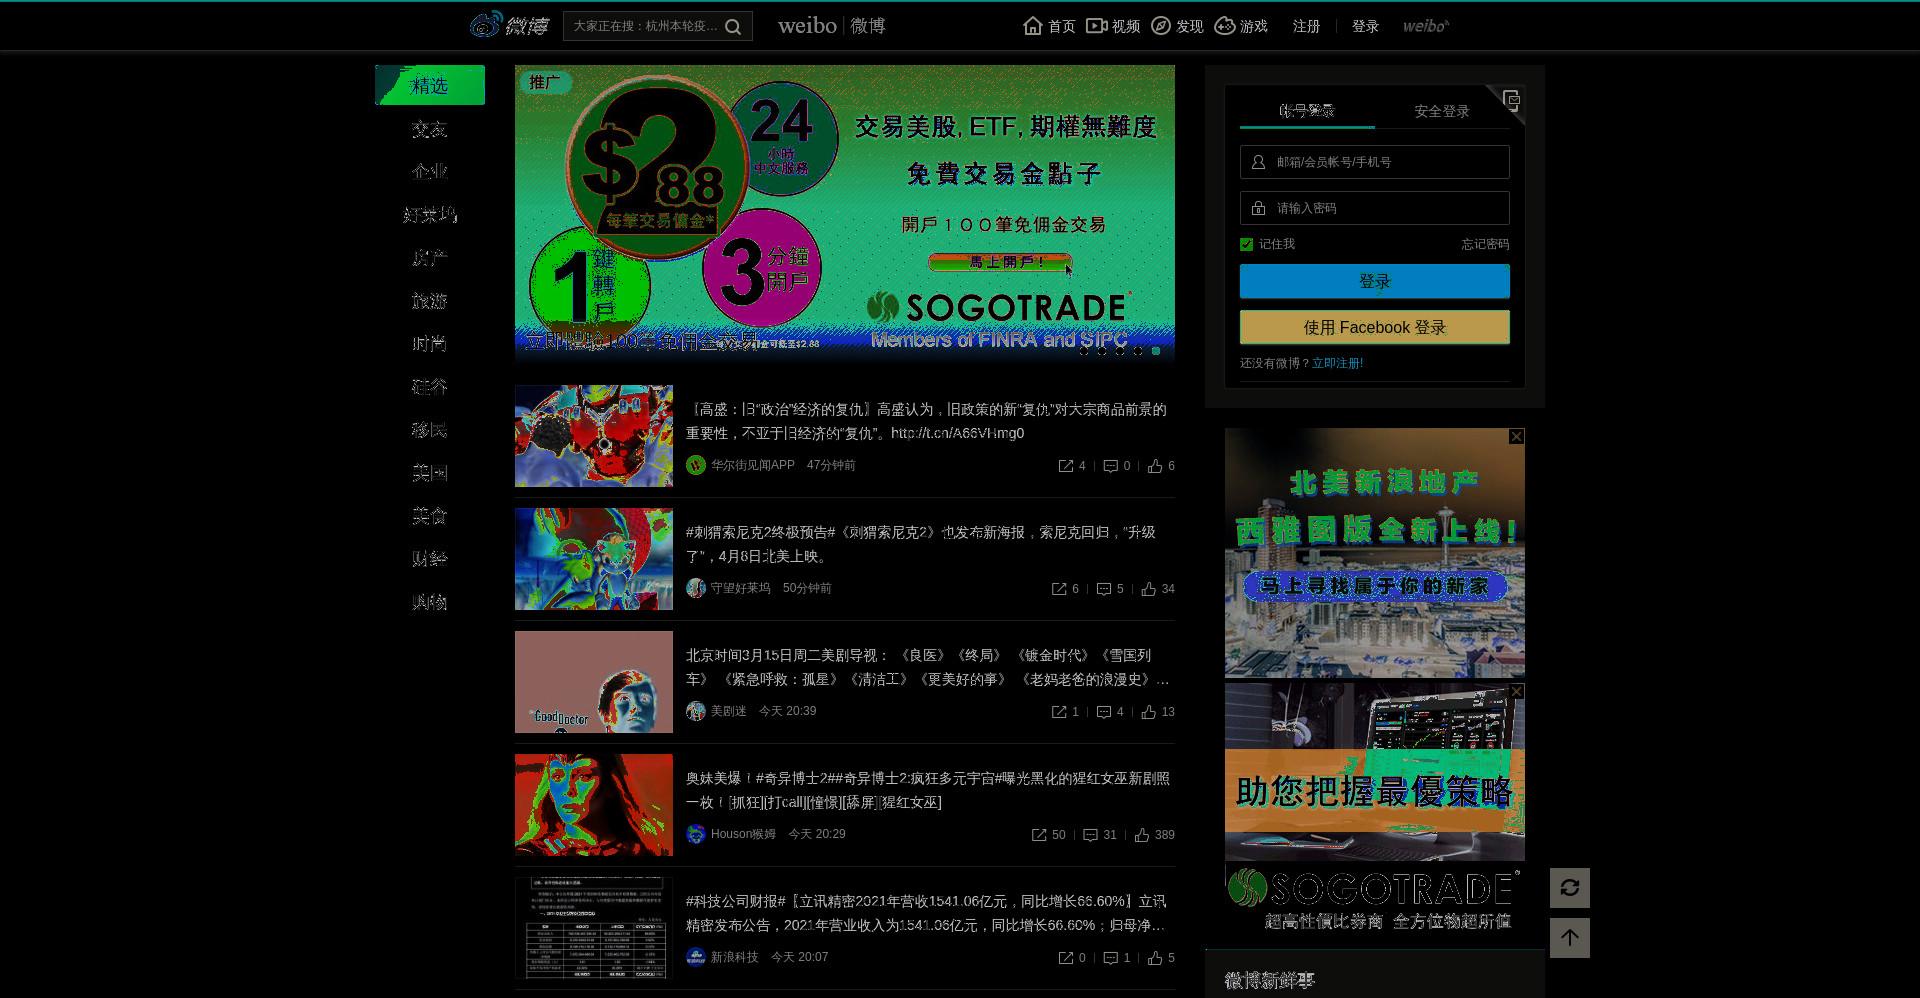Close the 助您把握最優策略 ad
This screenshot has height=998, width=1920.
point(1517,691)
